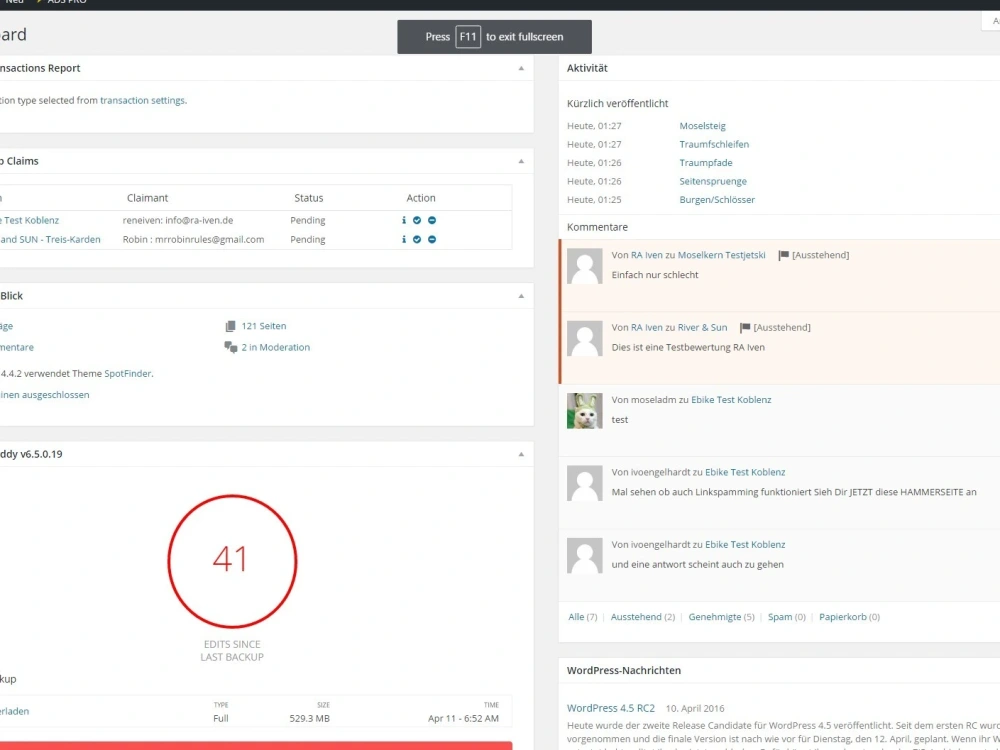Click the comments icon beside 2 in Moderation

[230, 347]
